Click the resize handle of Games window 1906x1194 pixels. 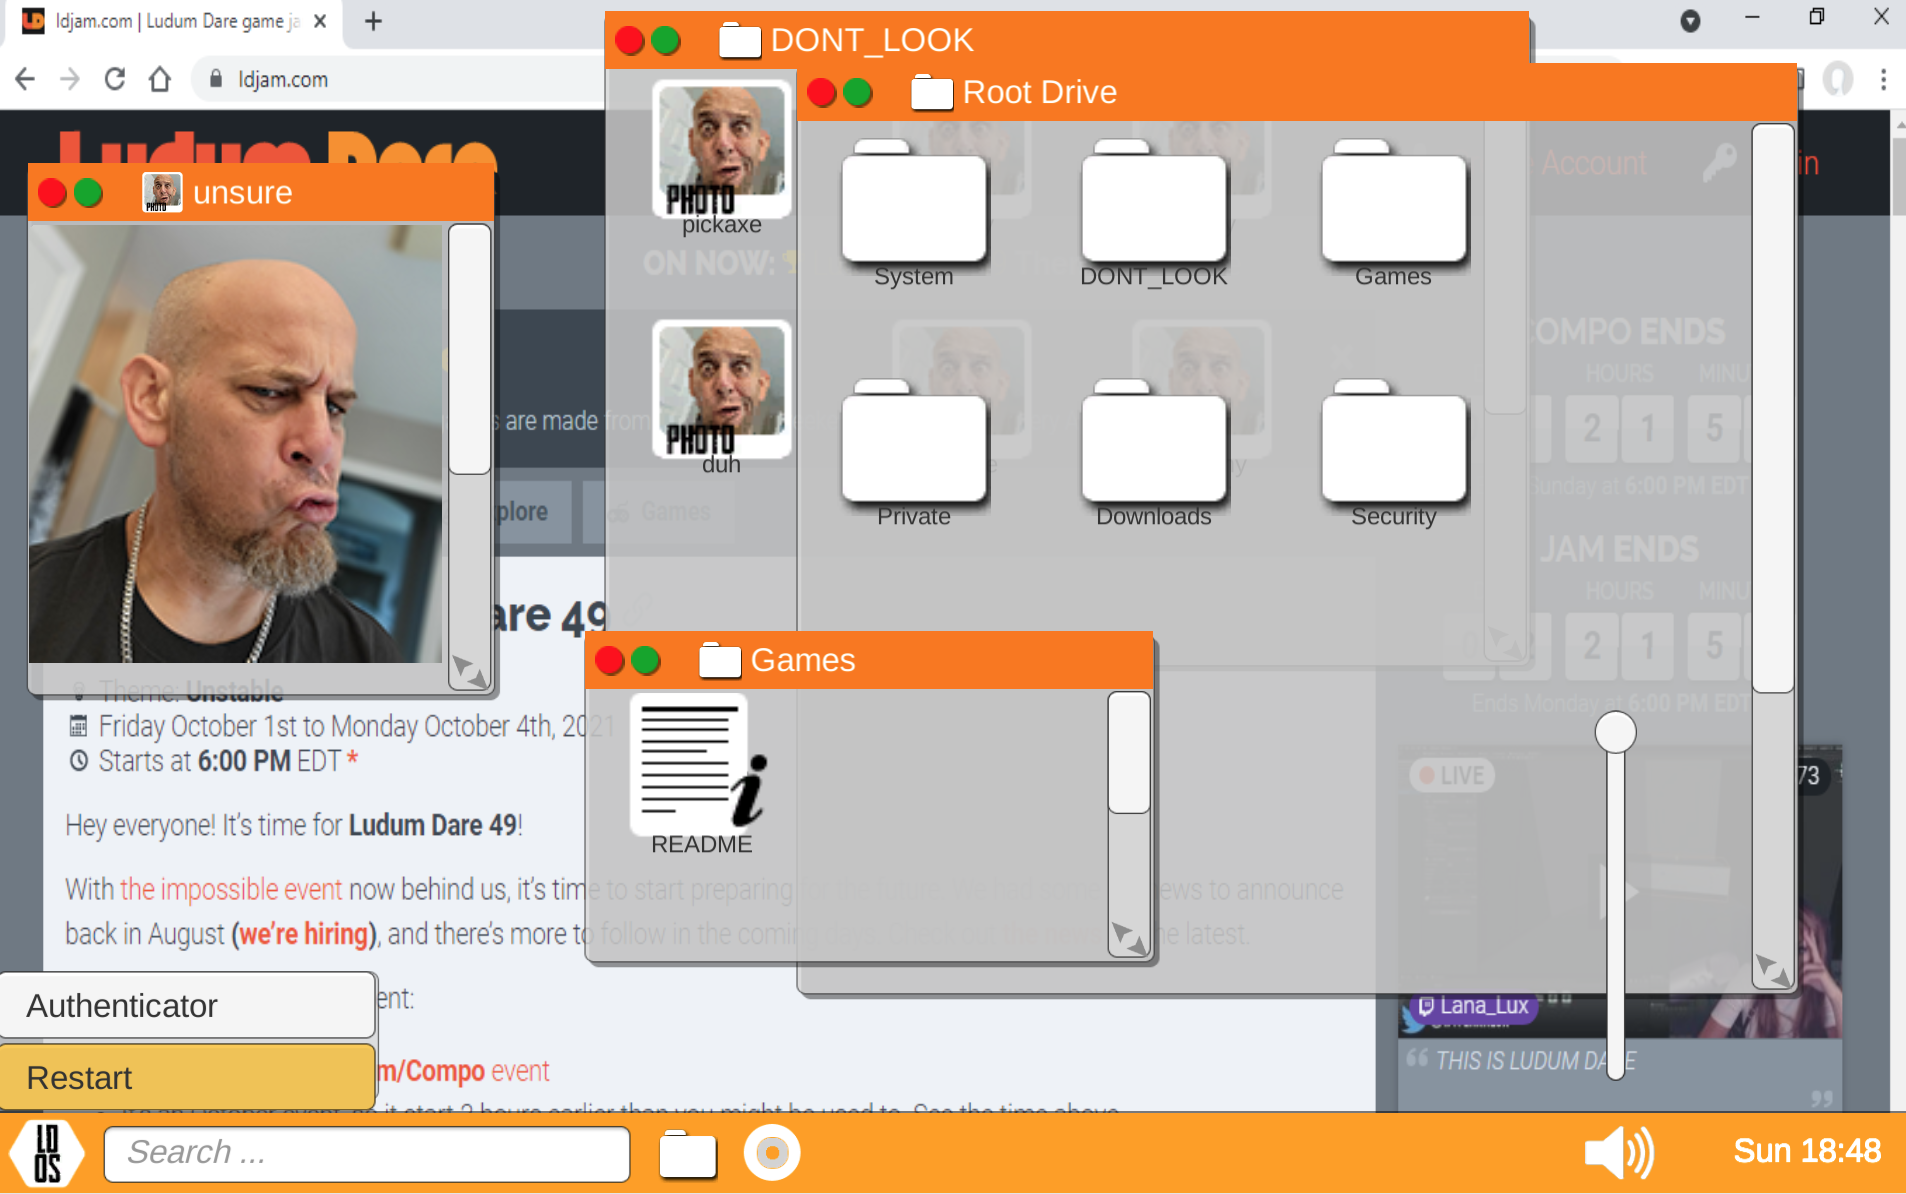pyautogui.click(x=1129, y=938)
